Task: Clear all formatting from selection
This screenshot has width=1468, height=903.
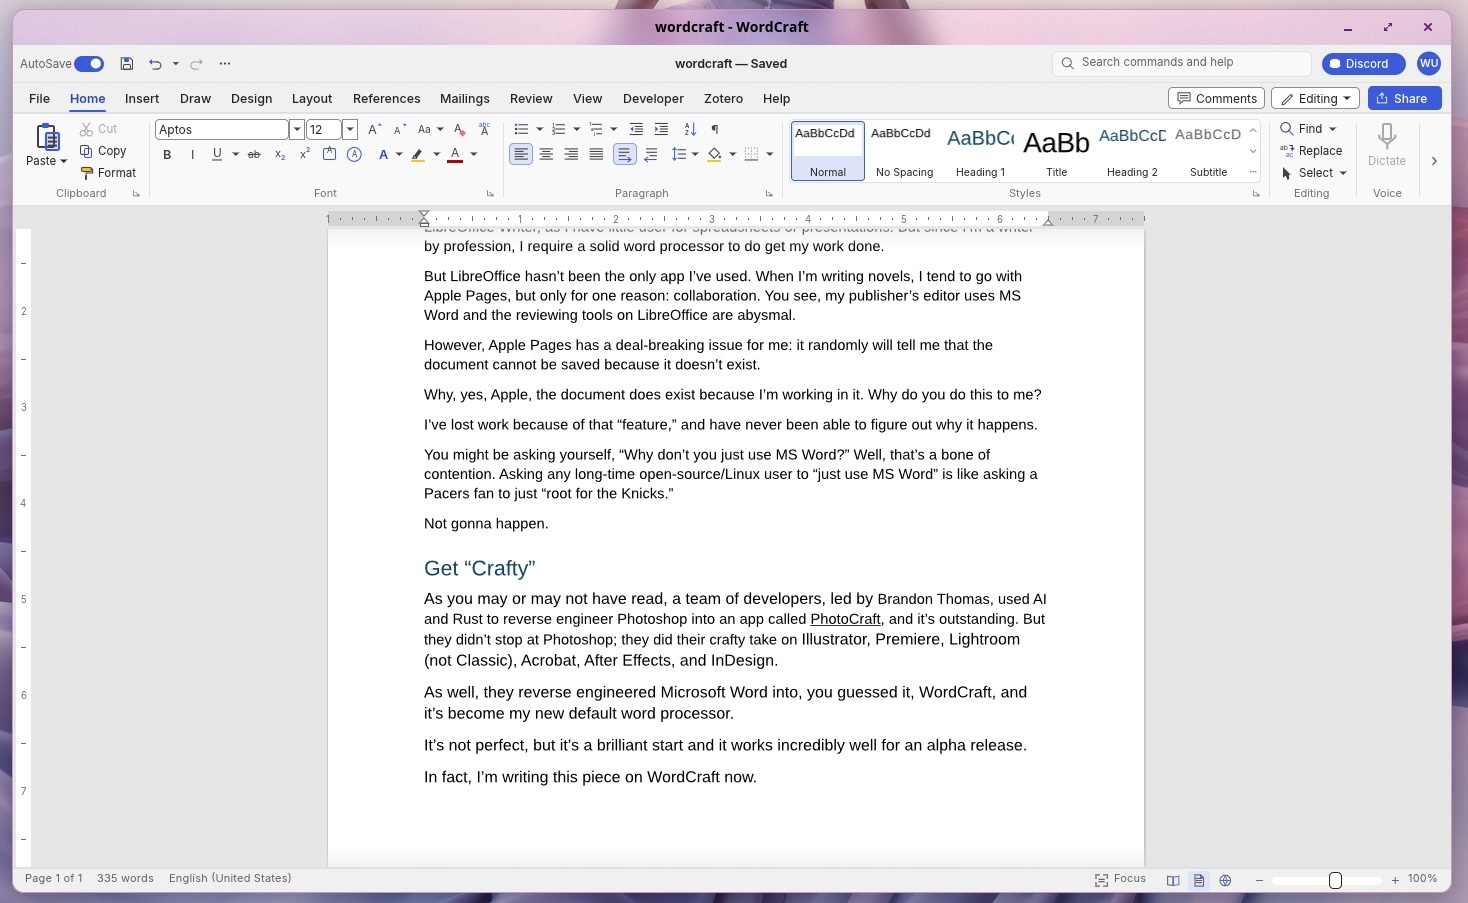Action: tap(459, 129)
